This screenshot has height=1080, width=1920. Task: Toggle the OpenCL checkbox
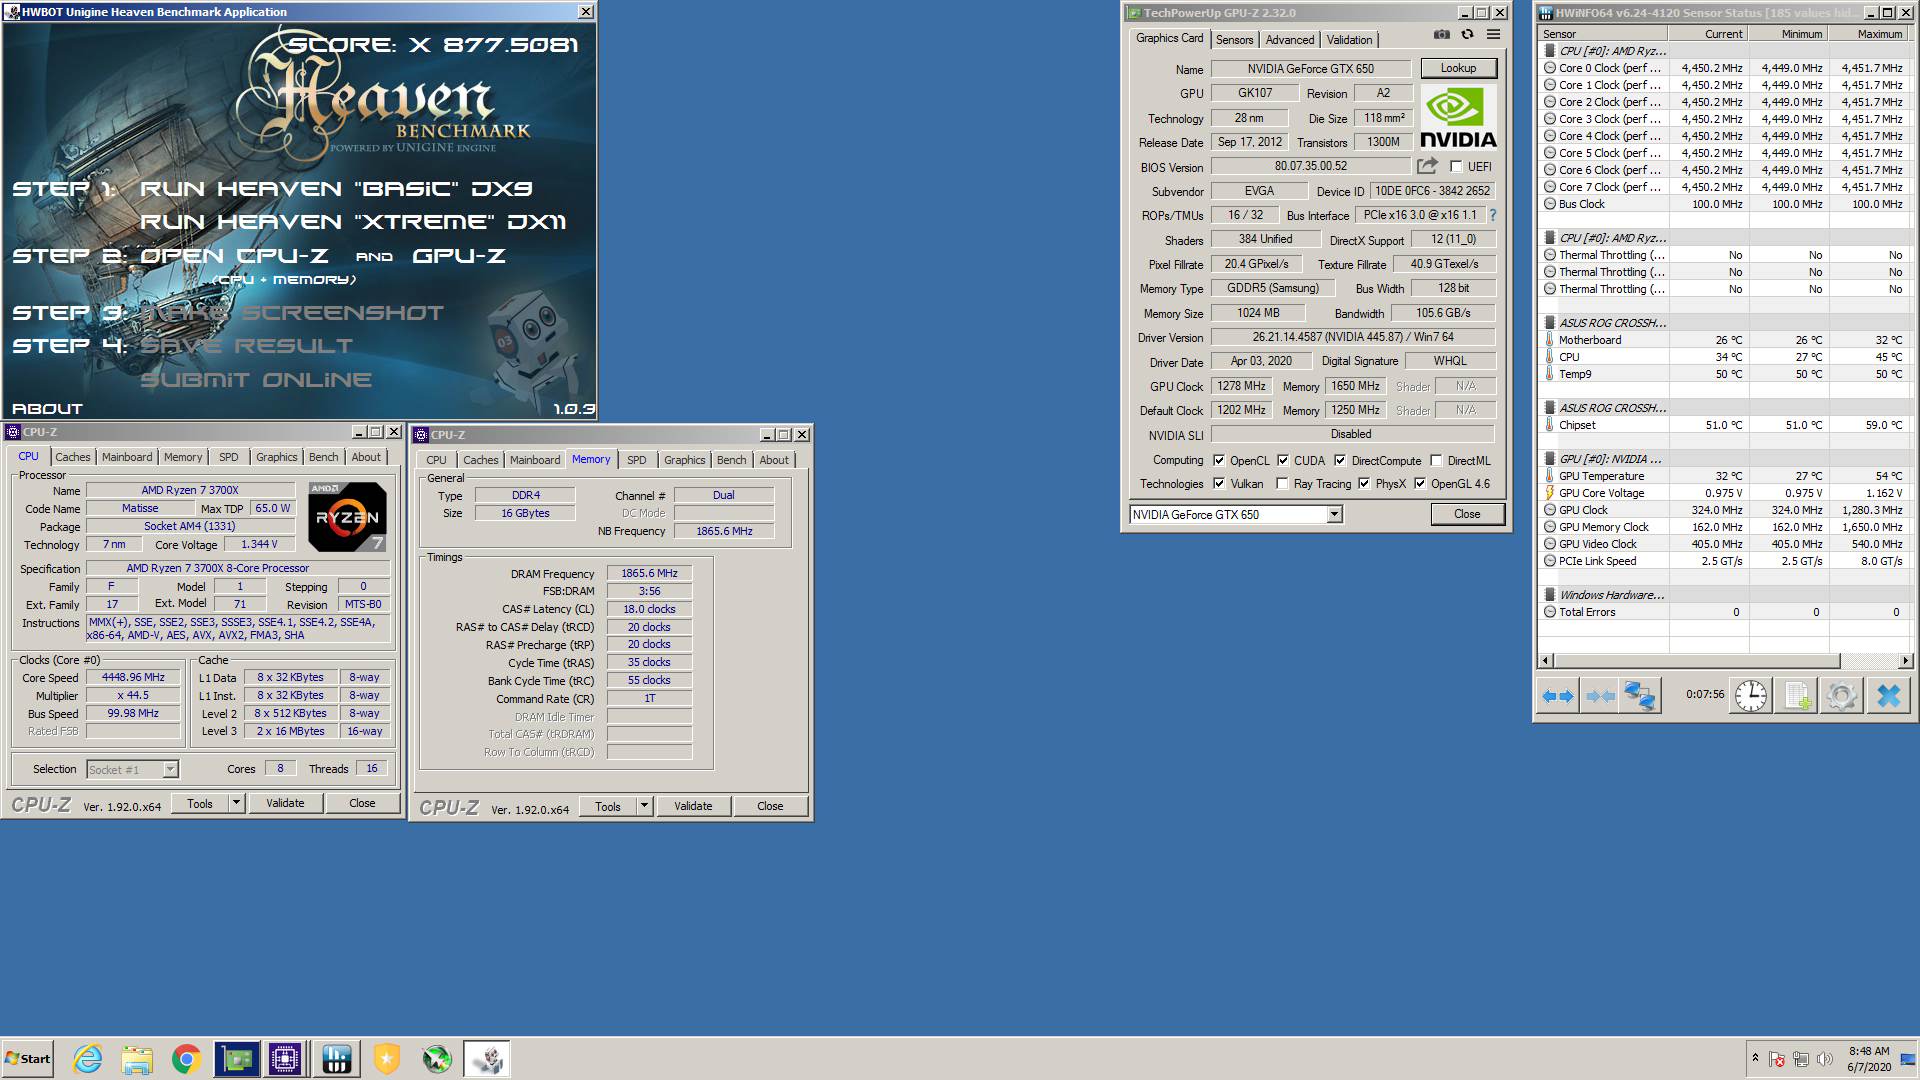click(1219, 461)
